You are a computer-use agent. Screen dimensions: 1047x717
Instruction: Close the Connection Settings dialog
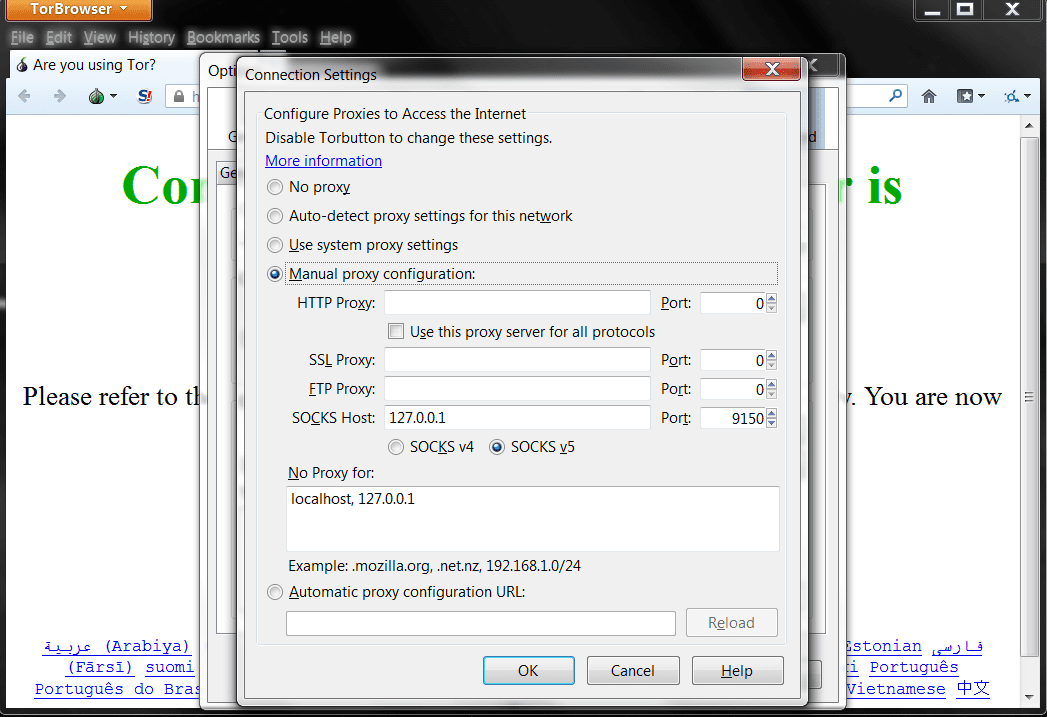(772, 69)
